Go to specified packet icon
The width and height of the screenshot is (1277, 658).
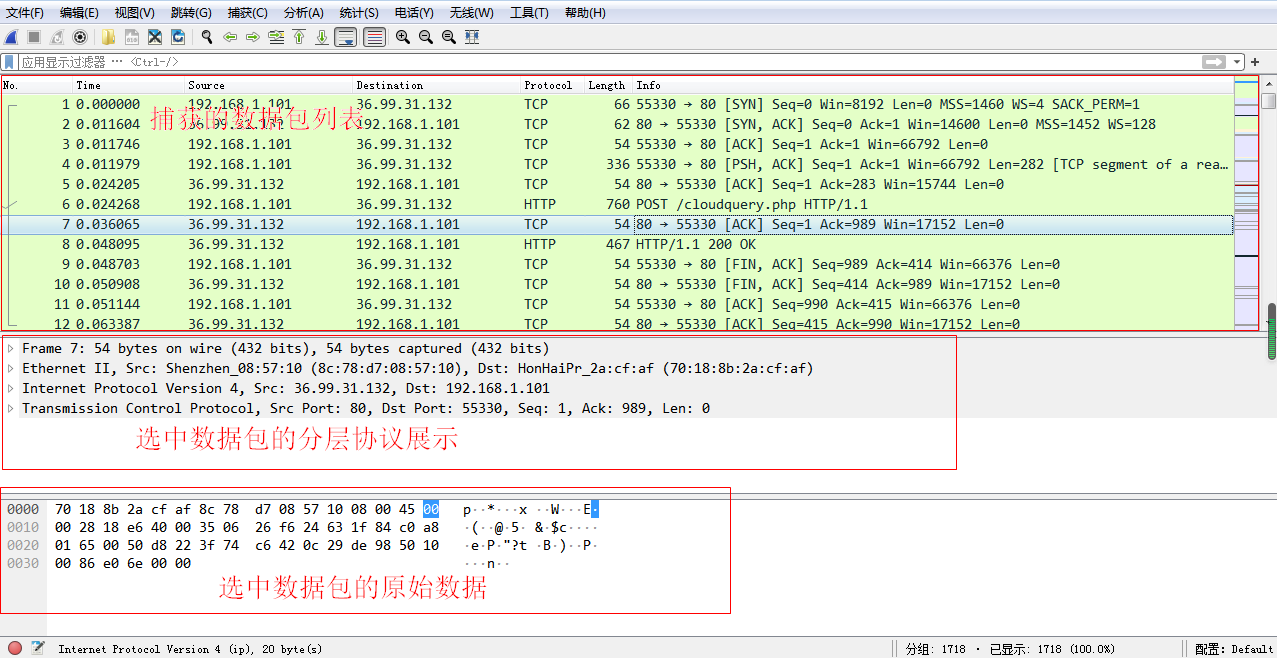[275, 37]
